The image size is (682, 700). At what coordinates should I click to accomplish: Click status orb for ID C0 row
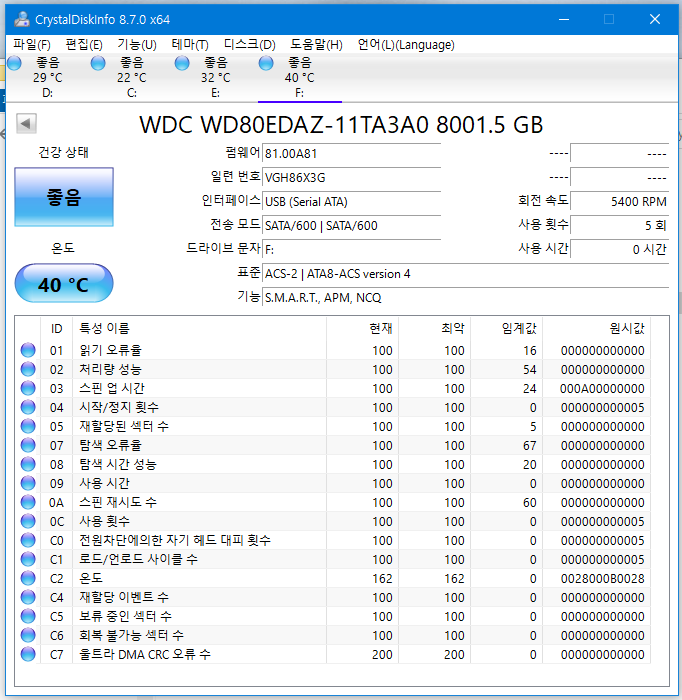[x=28, y=540]
